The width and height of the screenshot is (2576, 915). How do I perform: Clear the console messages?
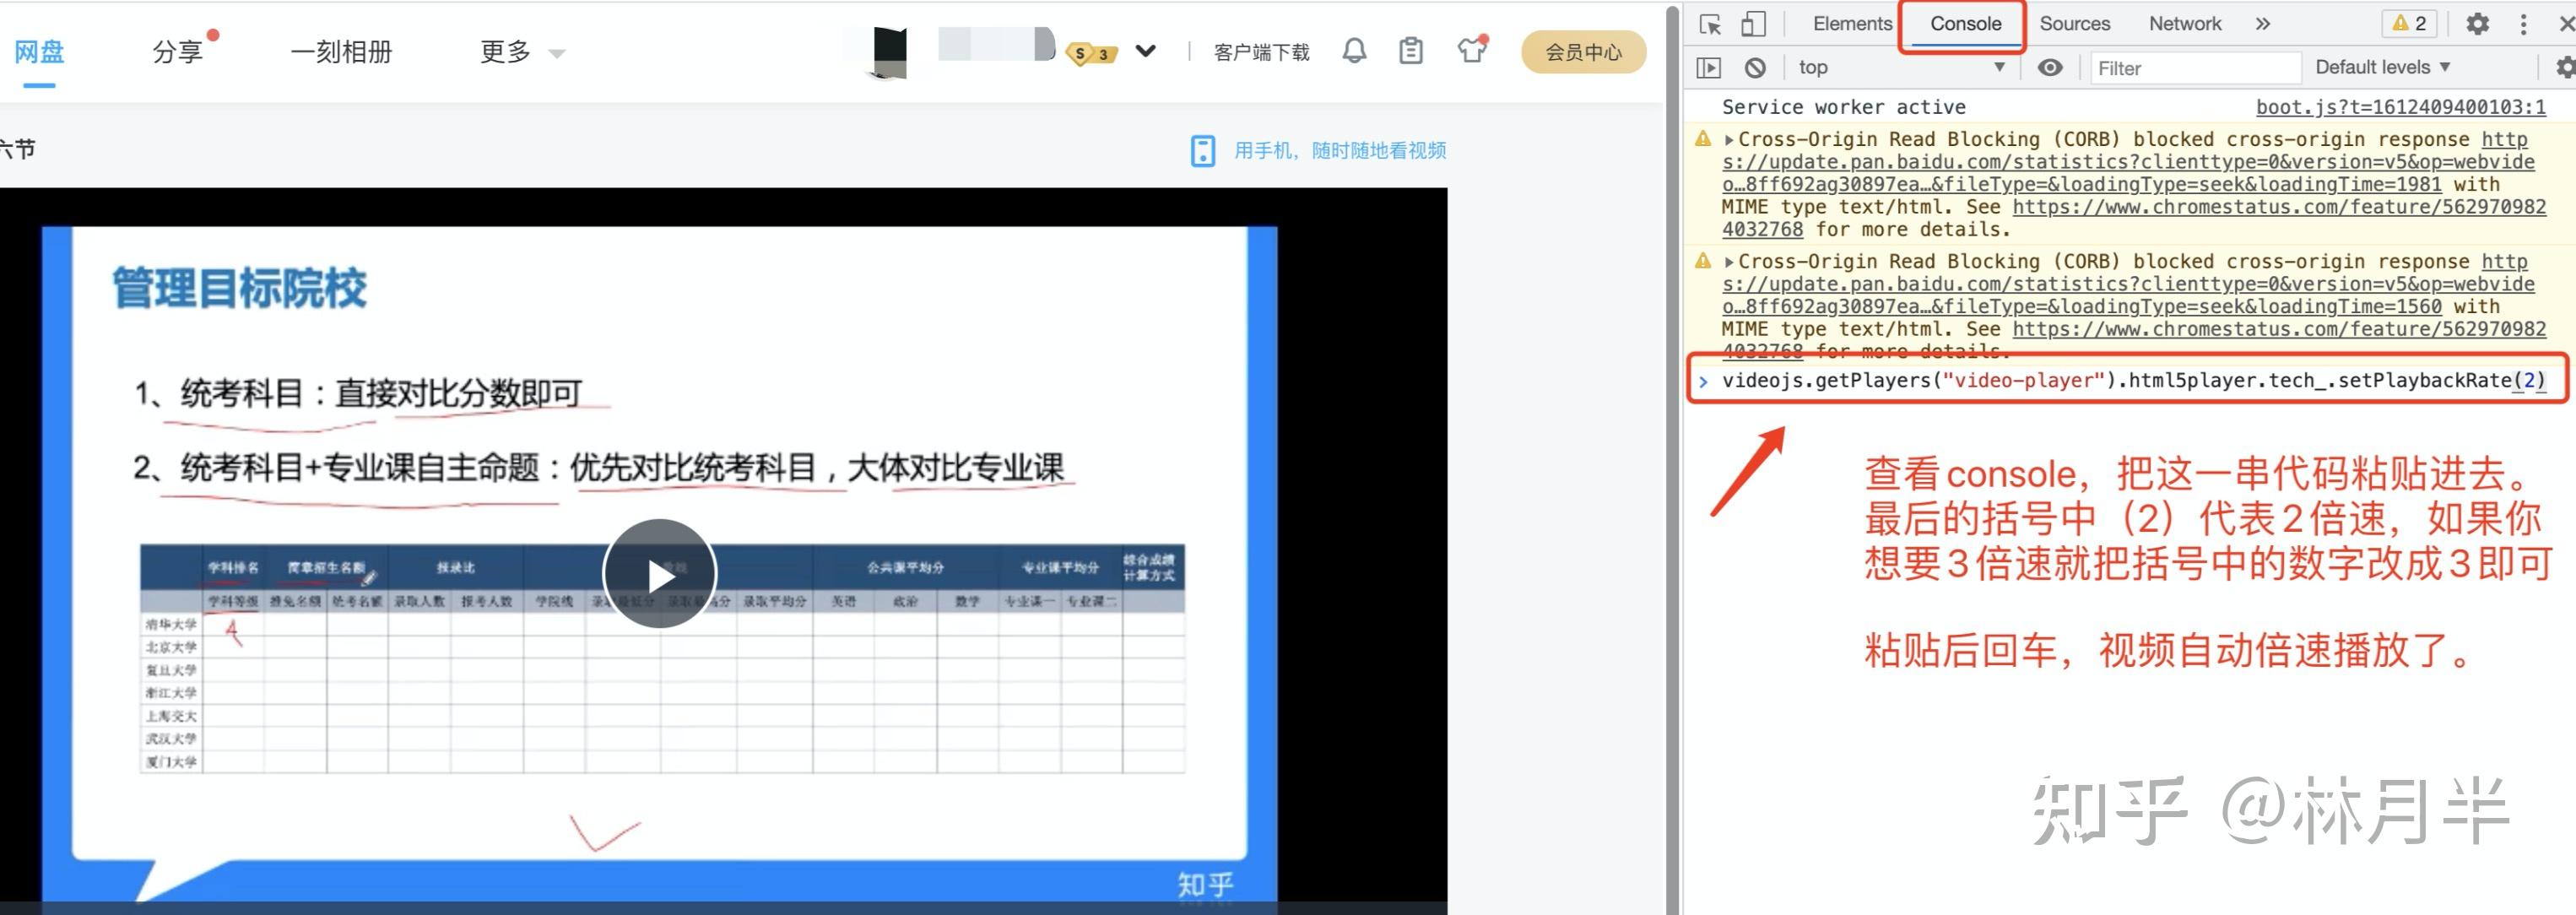(1755, 68)
